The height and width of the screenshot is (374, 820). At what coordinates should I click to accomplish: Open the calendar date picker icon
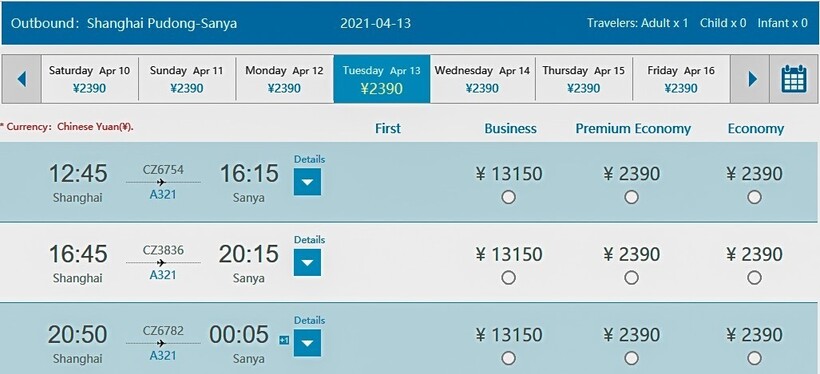(794, 79)
